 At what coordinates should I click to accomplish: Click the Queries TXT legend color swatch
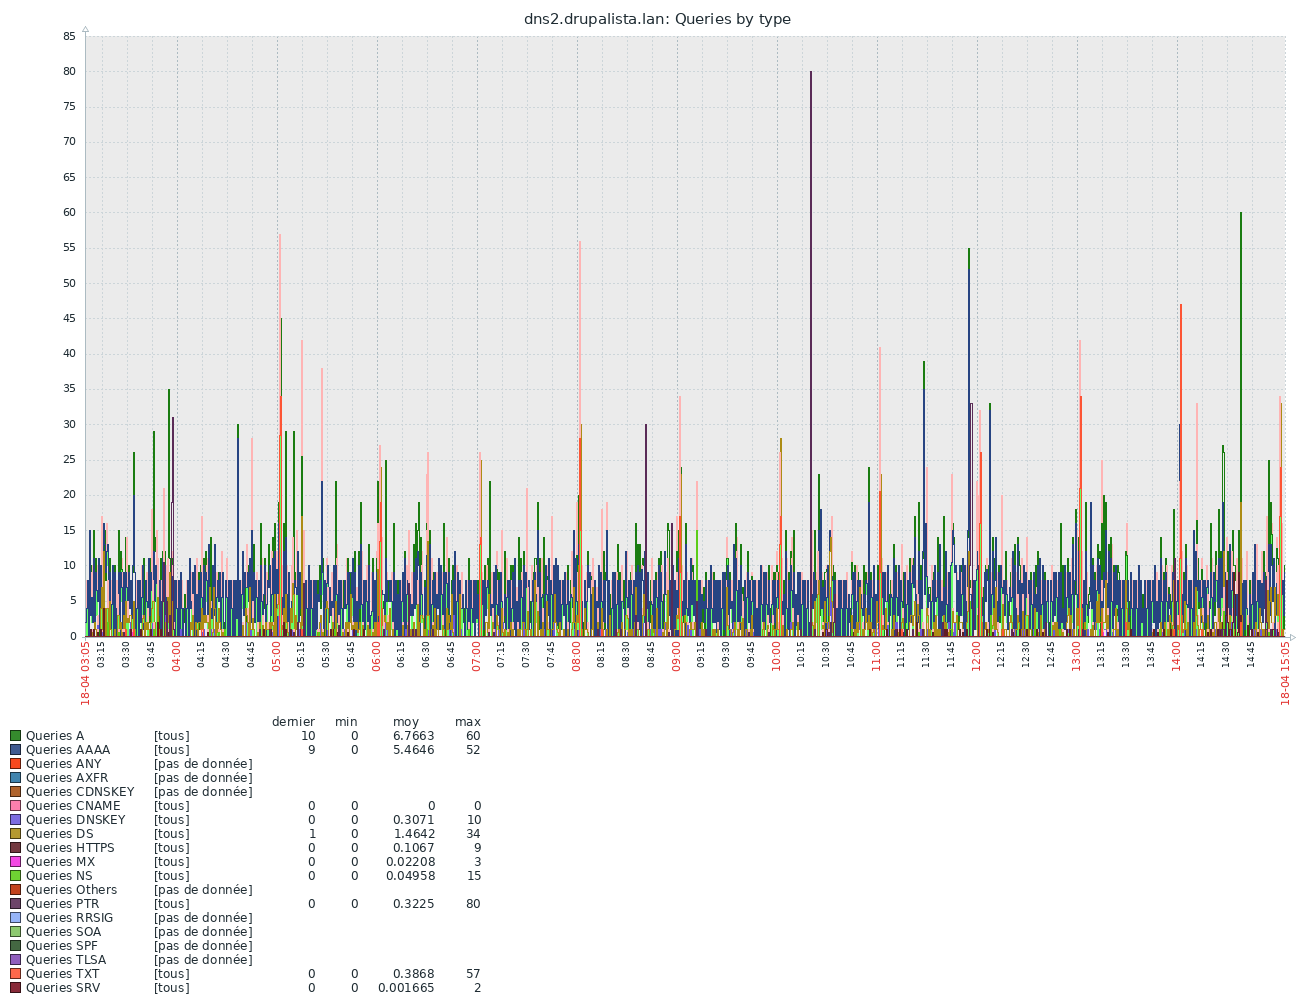[15, 974]
